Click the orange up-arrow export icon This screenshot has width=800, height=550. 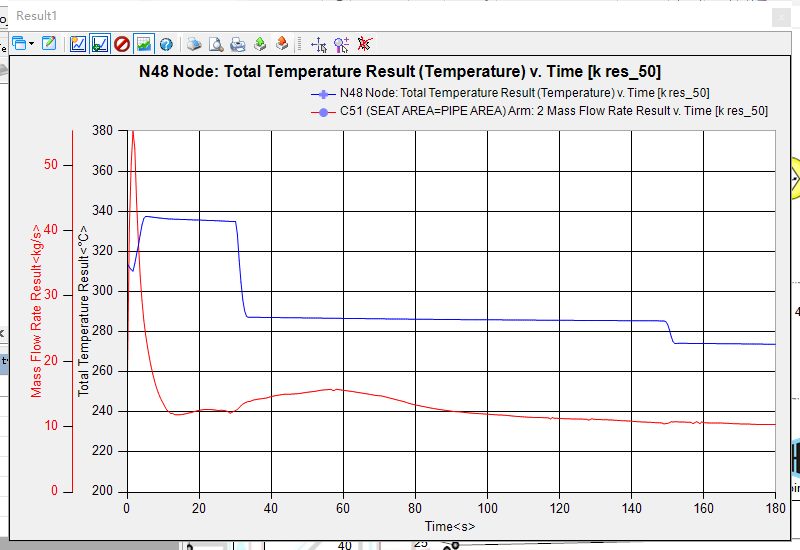[x=282, y=44]
